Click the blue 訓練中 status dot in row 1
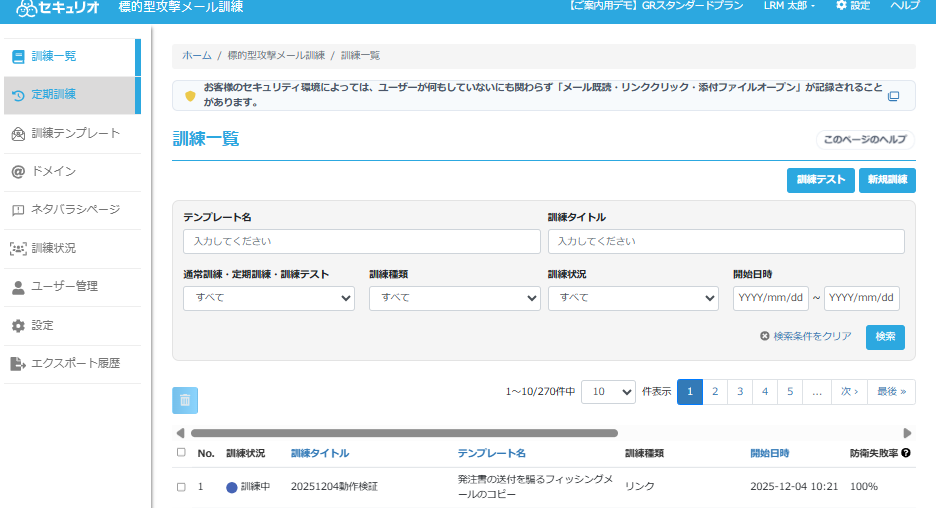Viewport: 936px width, 508px height. (232, 487)
